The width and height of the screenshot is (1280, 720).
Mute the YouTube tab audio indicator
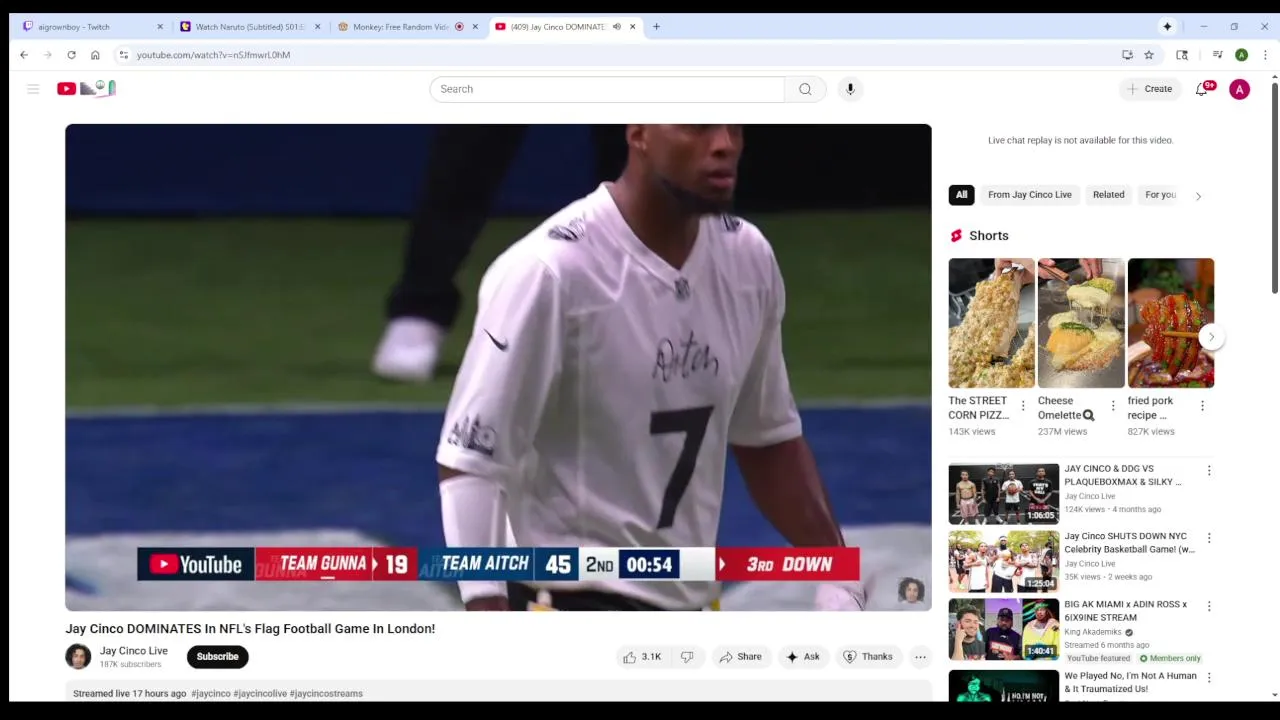[616, 27]
